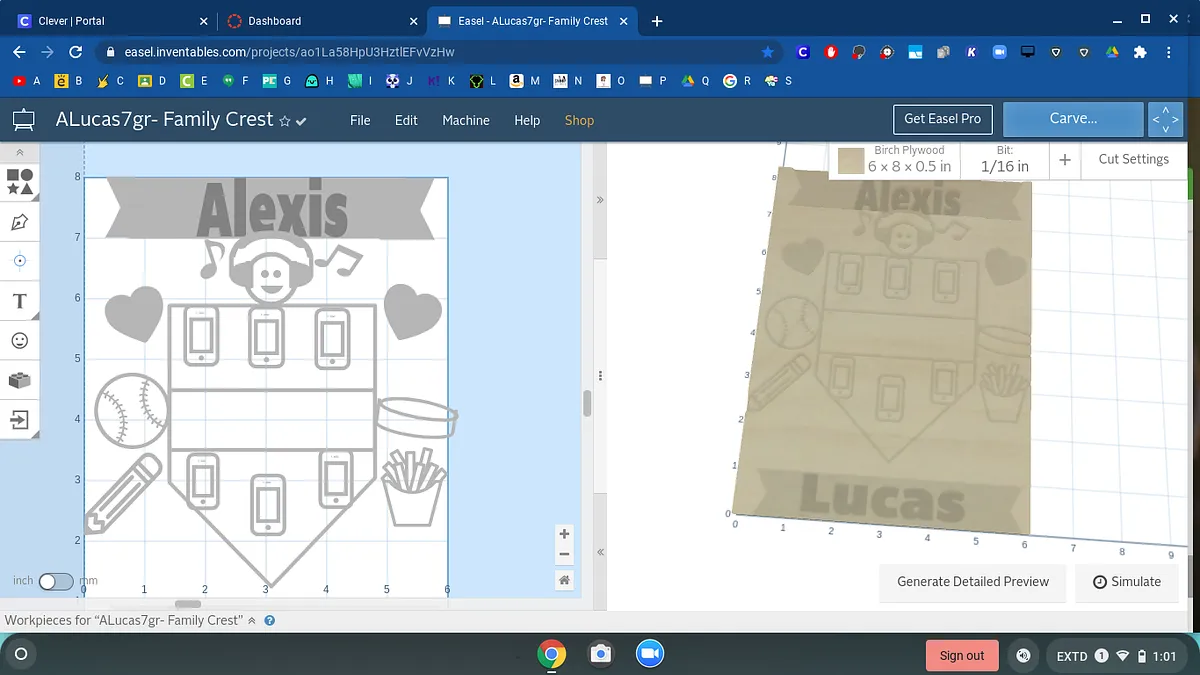Toggle units between inch and mm
Image resolution: width=1200 pixels, height=675 pixels.
click(x=56, y=581)
